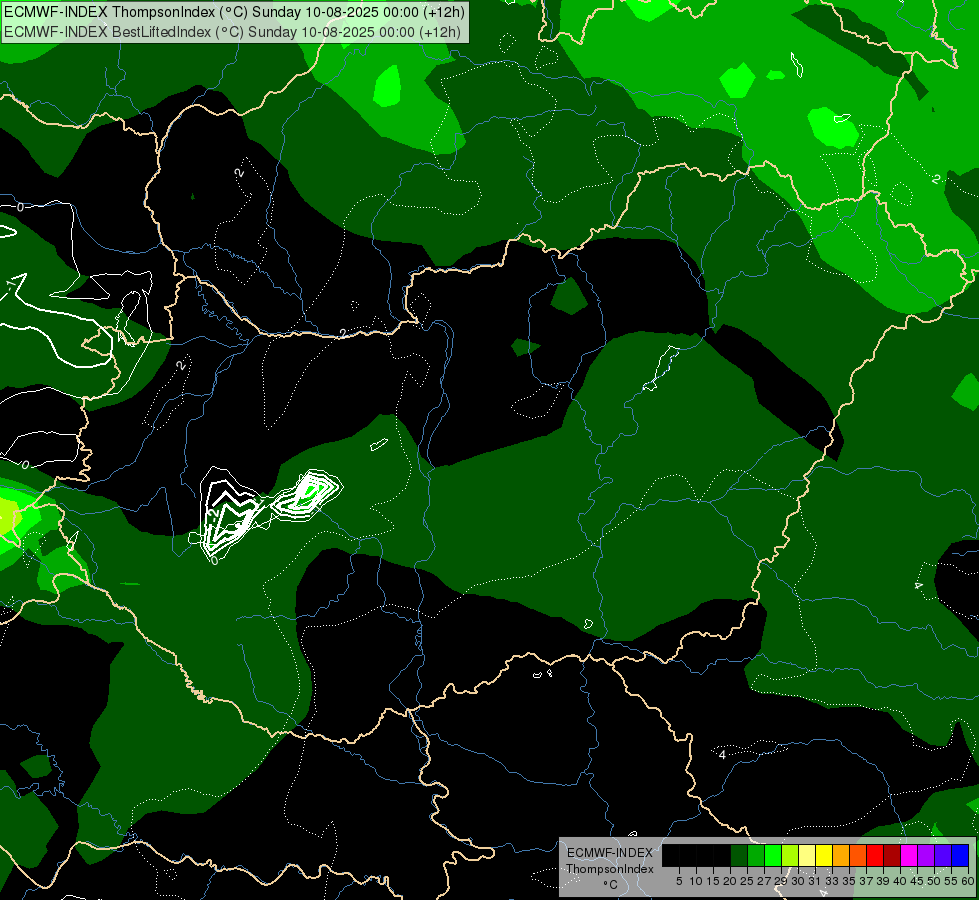979x900 pixels.
Task: Click the legend's ThompsonIndex label
Action: click(610, 869)
